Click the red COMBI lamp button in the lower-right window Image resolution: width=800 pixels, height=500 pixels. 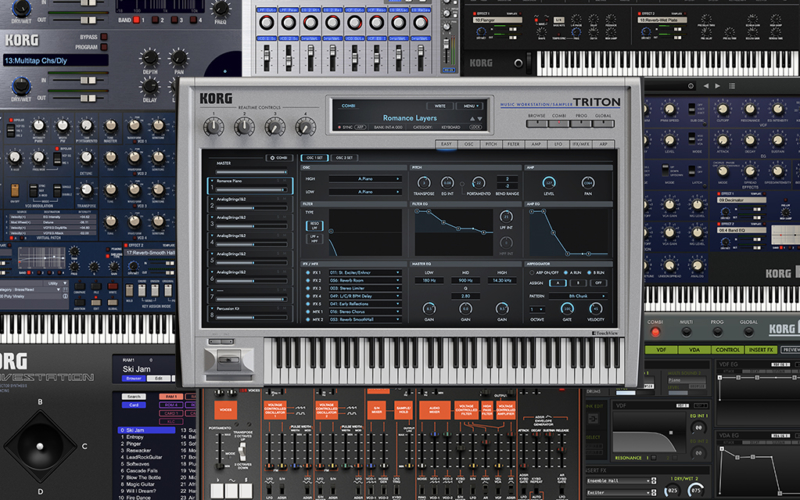point(655,333)
